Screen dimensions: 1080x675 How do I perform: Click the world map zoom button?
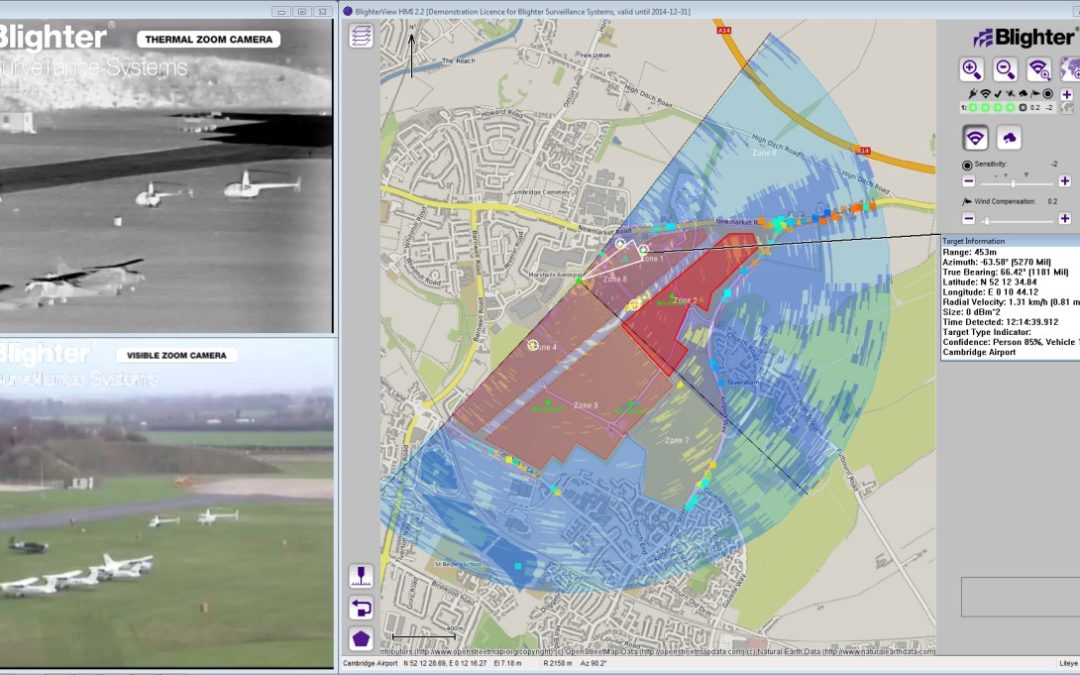click(x=1070, y=70)
